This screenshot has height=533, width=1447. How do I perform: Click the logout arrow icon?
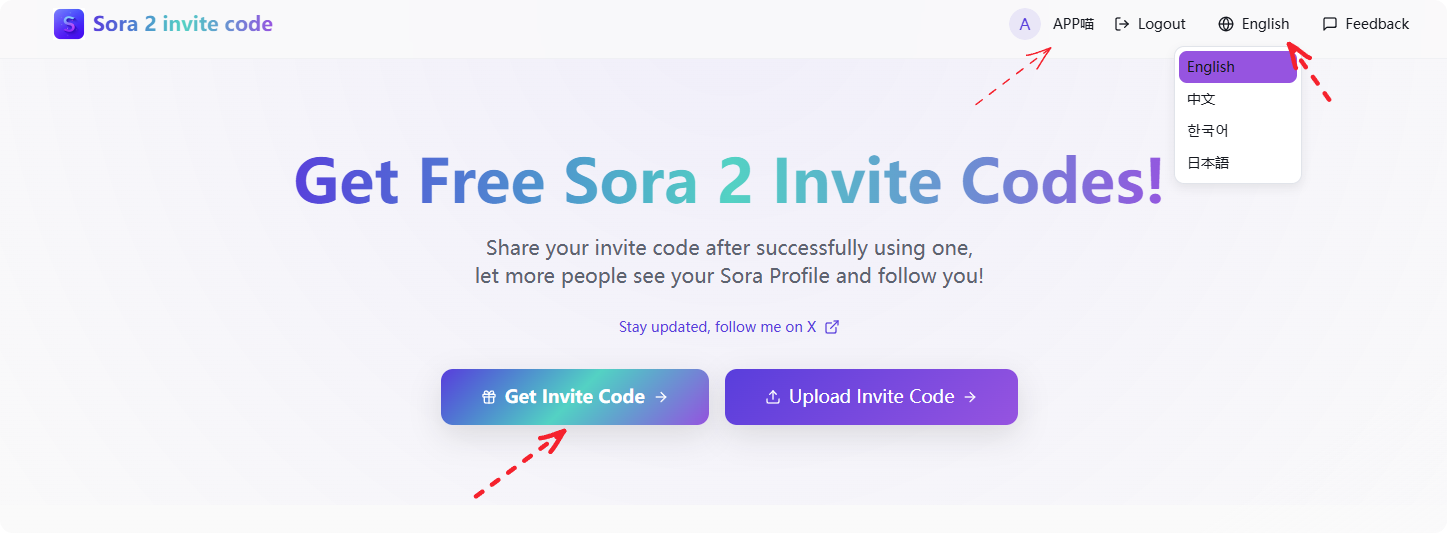click(x=1122, y=24)
